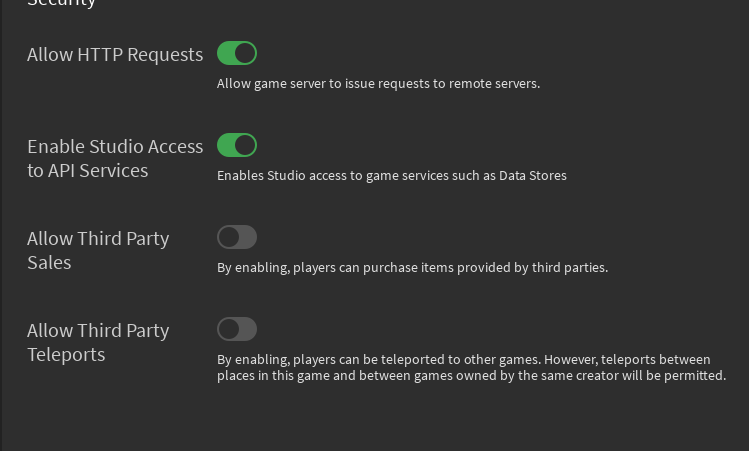
Task: Click the "Allow HTTP Requests" label text
Action: pos(115,55)
